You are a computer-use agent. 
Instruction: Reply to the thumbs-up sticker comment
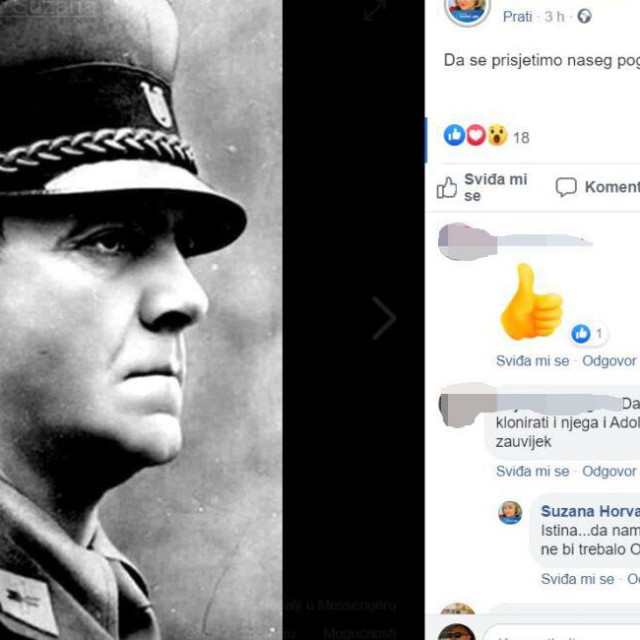point(609,361)
